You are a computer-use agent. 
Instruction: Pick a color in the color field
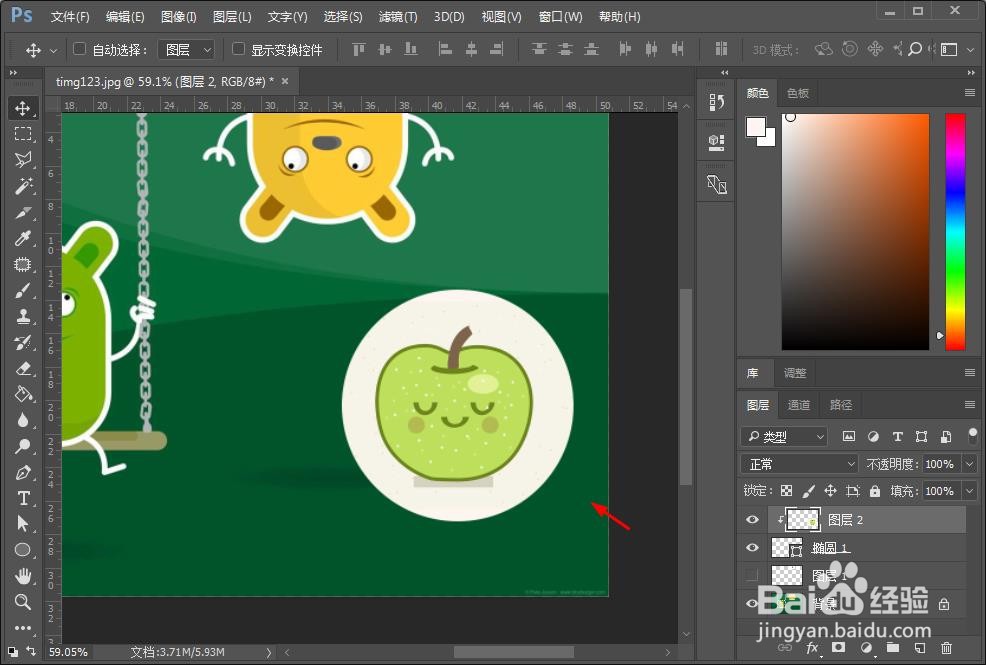click(855, 232)
